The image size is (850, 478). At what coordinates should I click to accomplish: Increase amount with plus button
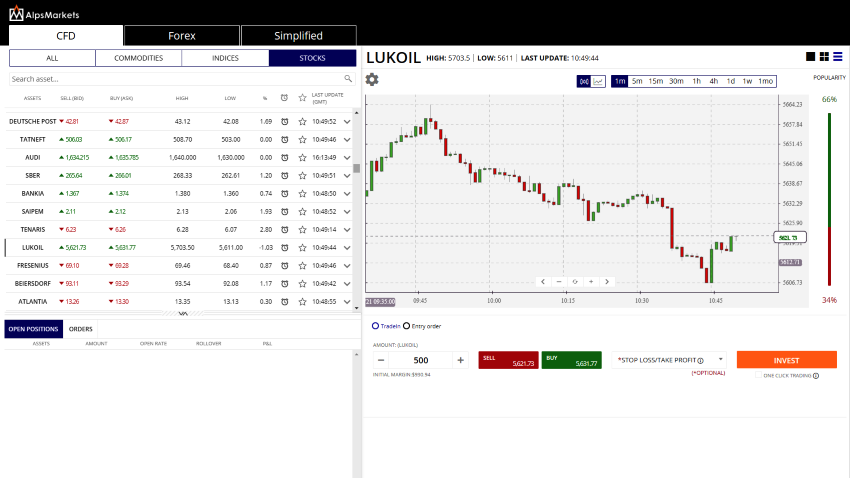(460, 360)
